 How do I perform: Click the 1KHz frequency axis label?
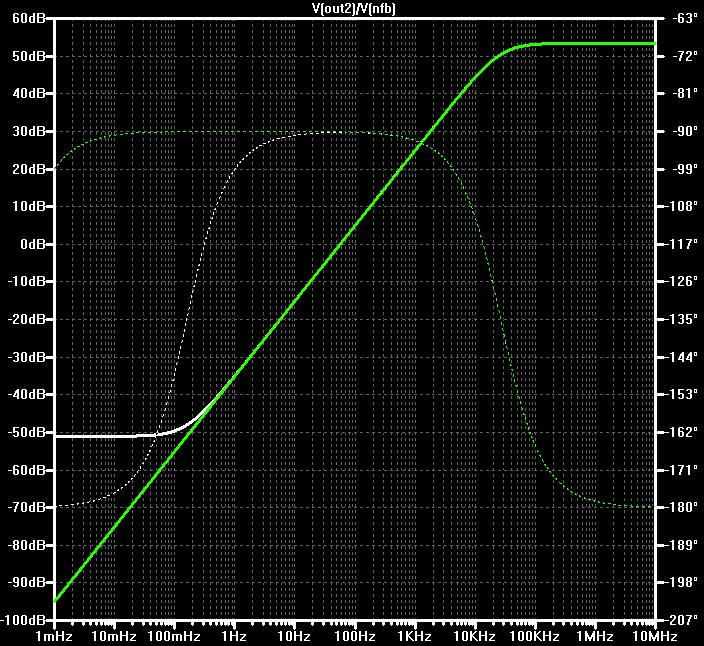[415, 636]
